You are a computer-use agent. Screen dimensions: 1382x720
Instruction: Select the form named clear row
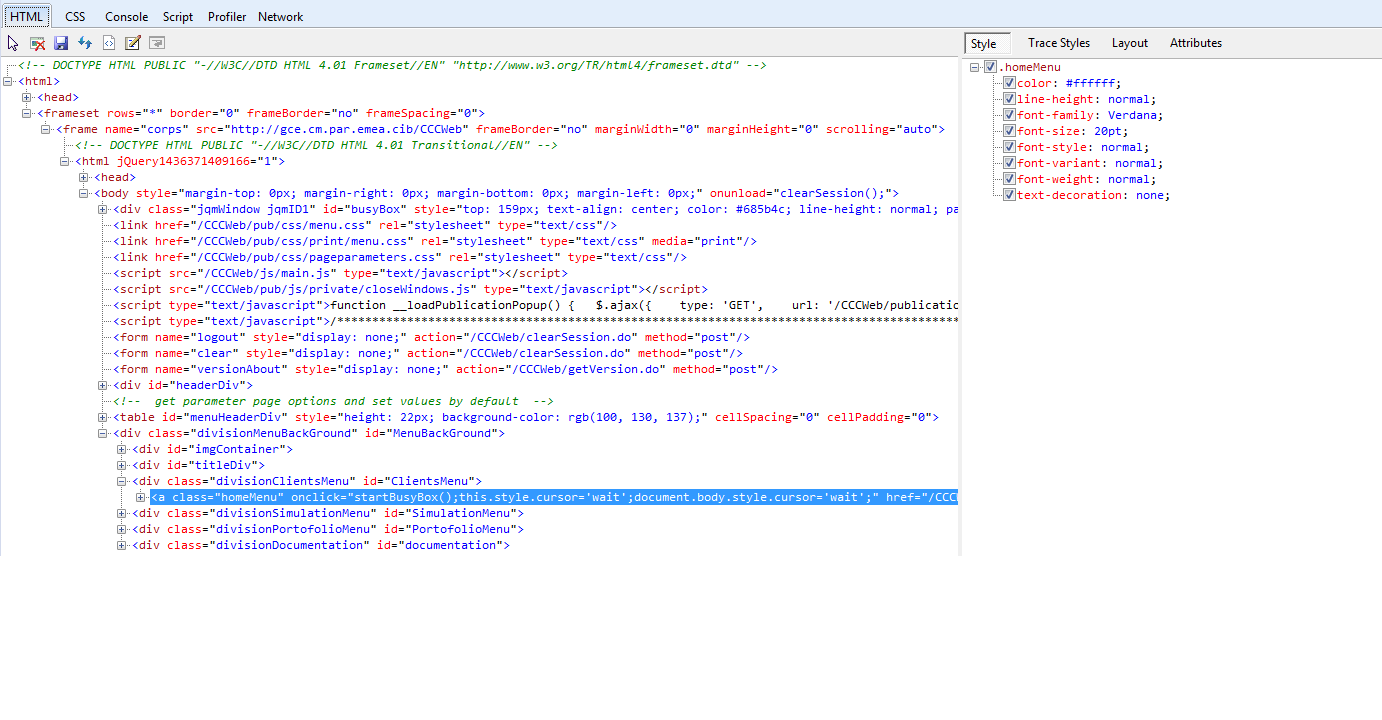[x=428, y=353]
